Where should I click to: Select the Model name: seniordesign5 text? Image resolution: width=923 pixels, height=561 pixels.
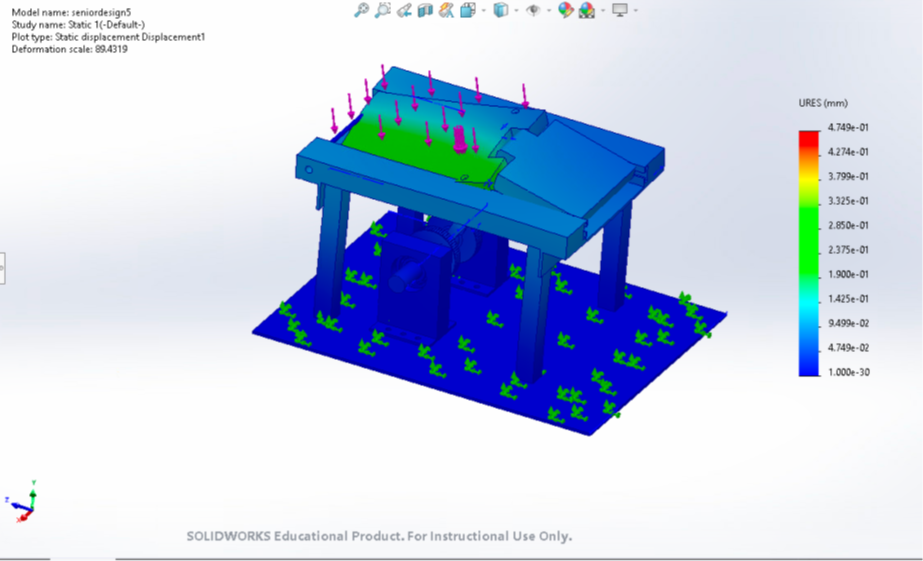click(x=71, y=12)
